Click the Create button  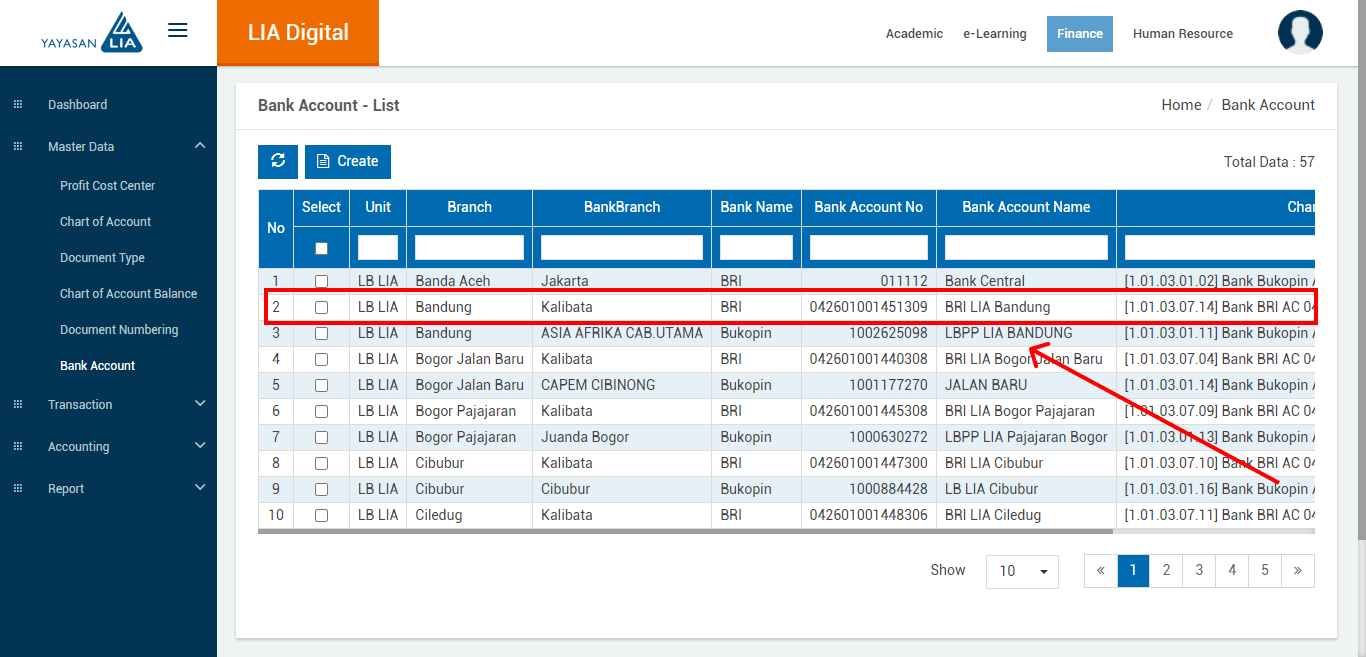pyautogui.click(x=348, y=161)
